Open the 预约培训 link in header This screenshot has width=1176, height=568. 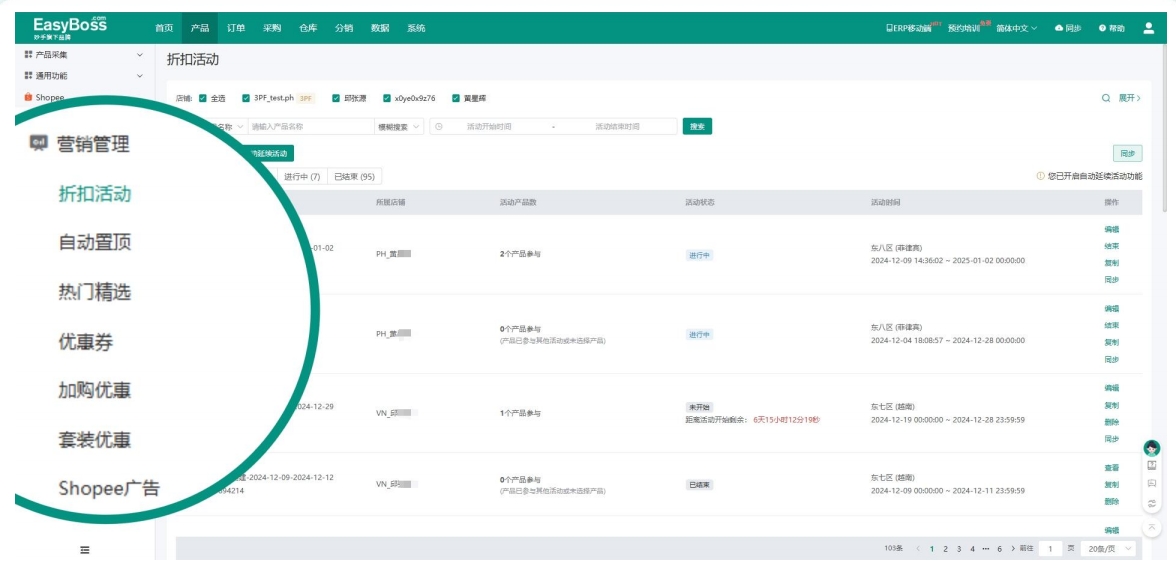[963, 29]
